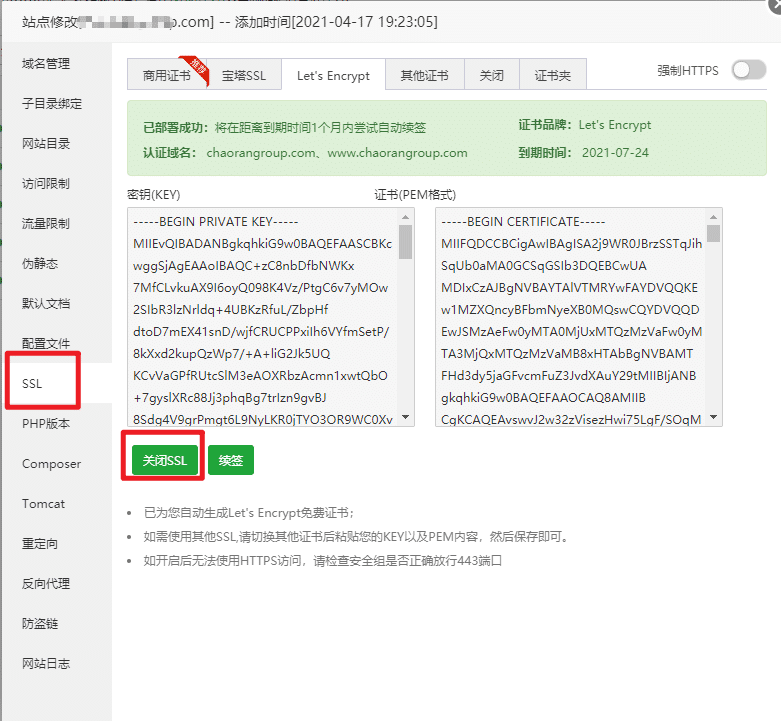Open 访问限制 section
Screen dimensions: 781x721
point(46,183)
